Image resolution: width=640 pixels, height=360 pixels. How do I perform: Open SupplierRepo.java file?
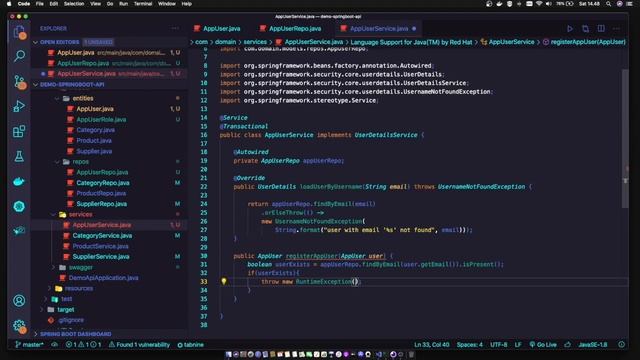[x=102, y=204]
